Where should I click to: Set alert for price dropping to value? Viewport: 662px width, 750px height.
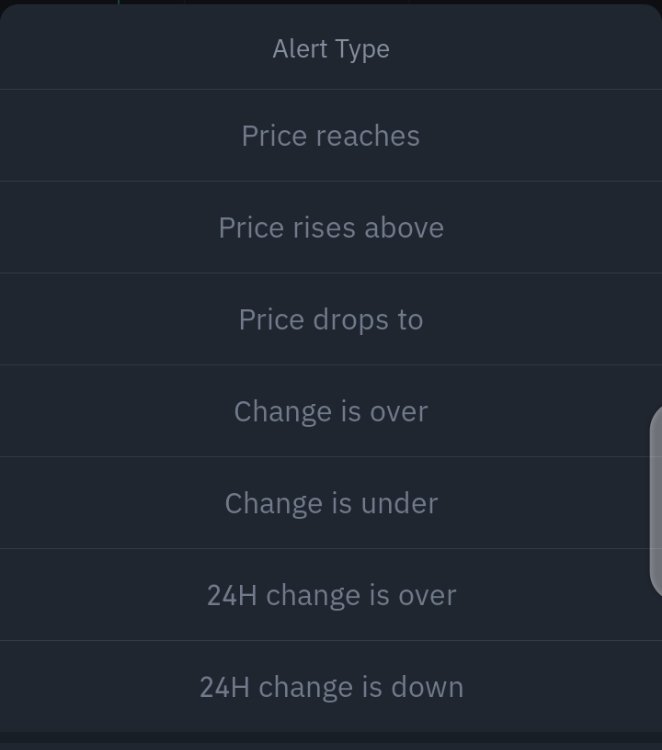click(331, 320)
